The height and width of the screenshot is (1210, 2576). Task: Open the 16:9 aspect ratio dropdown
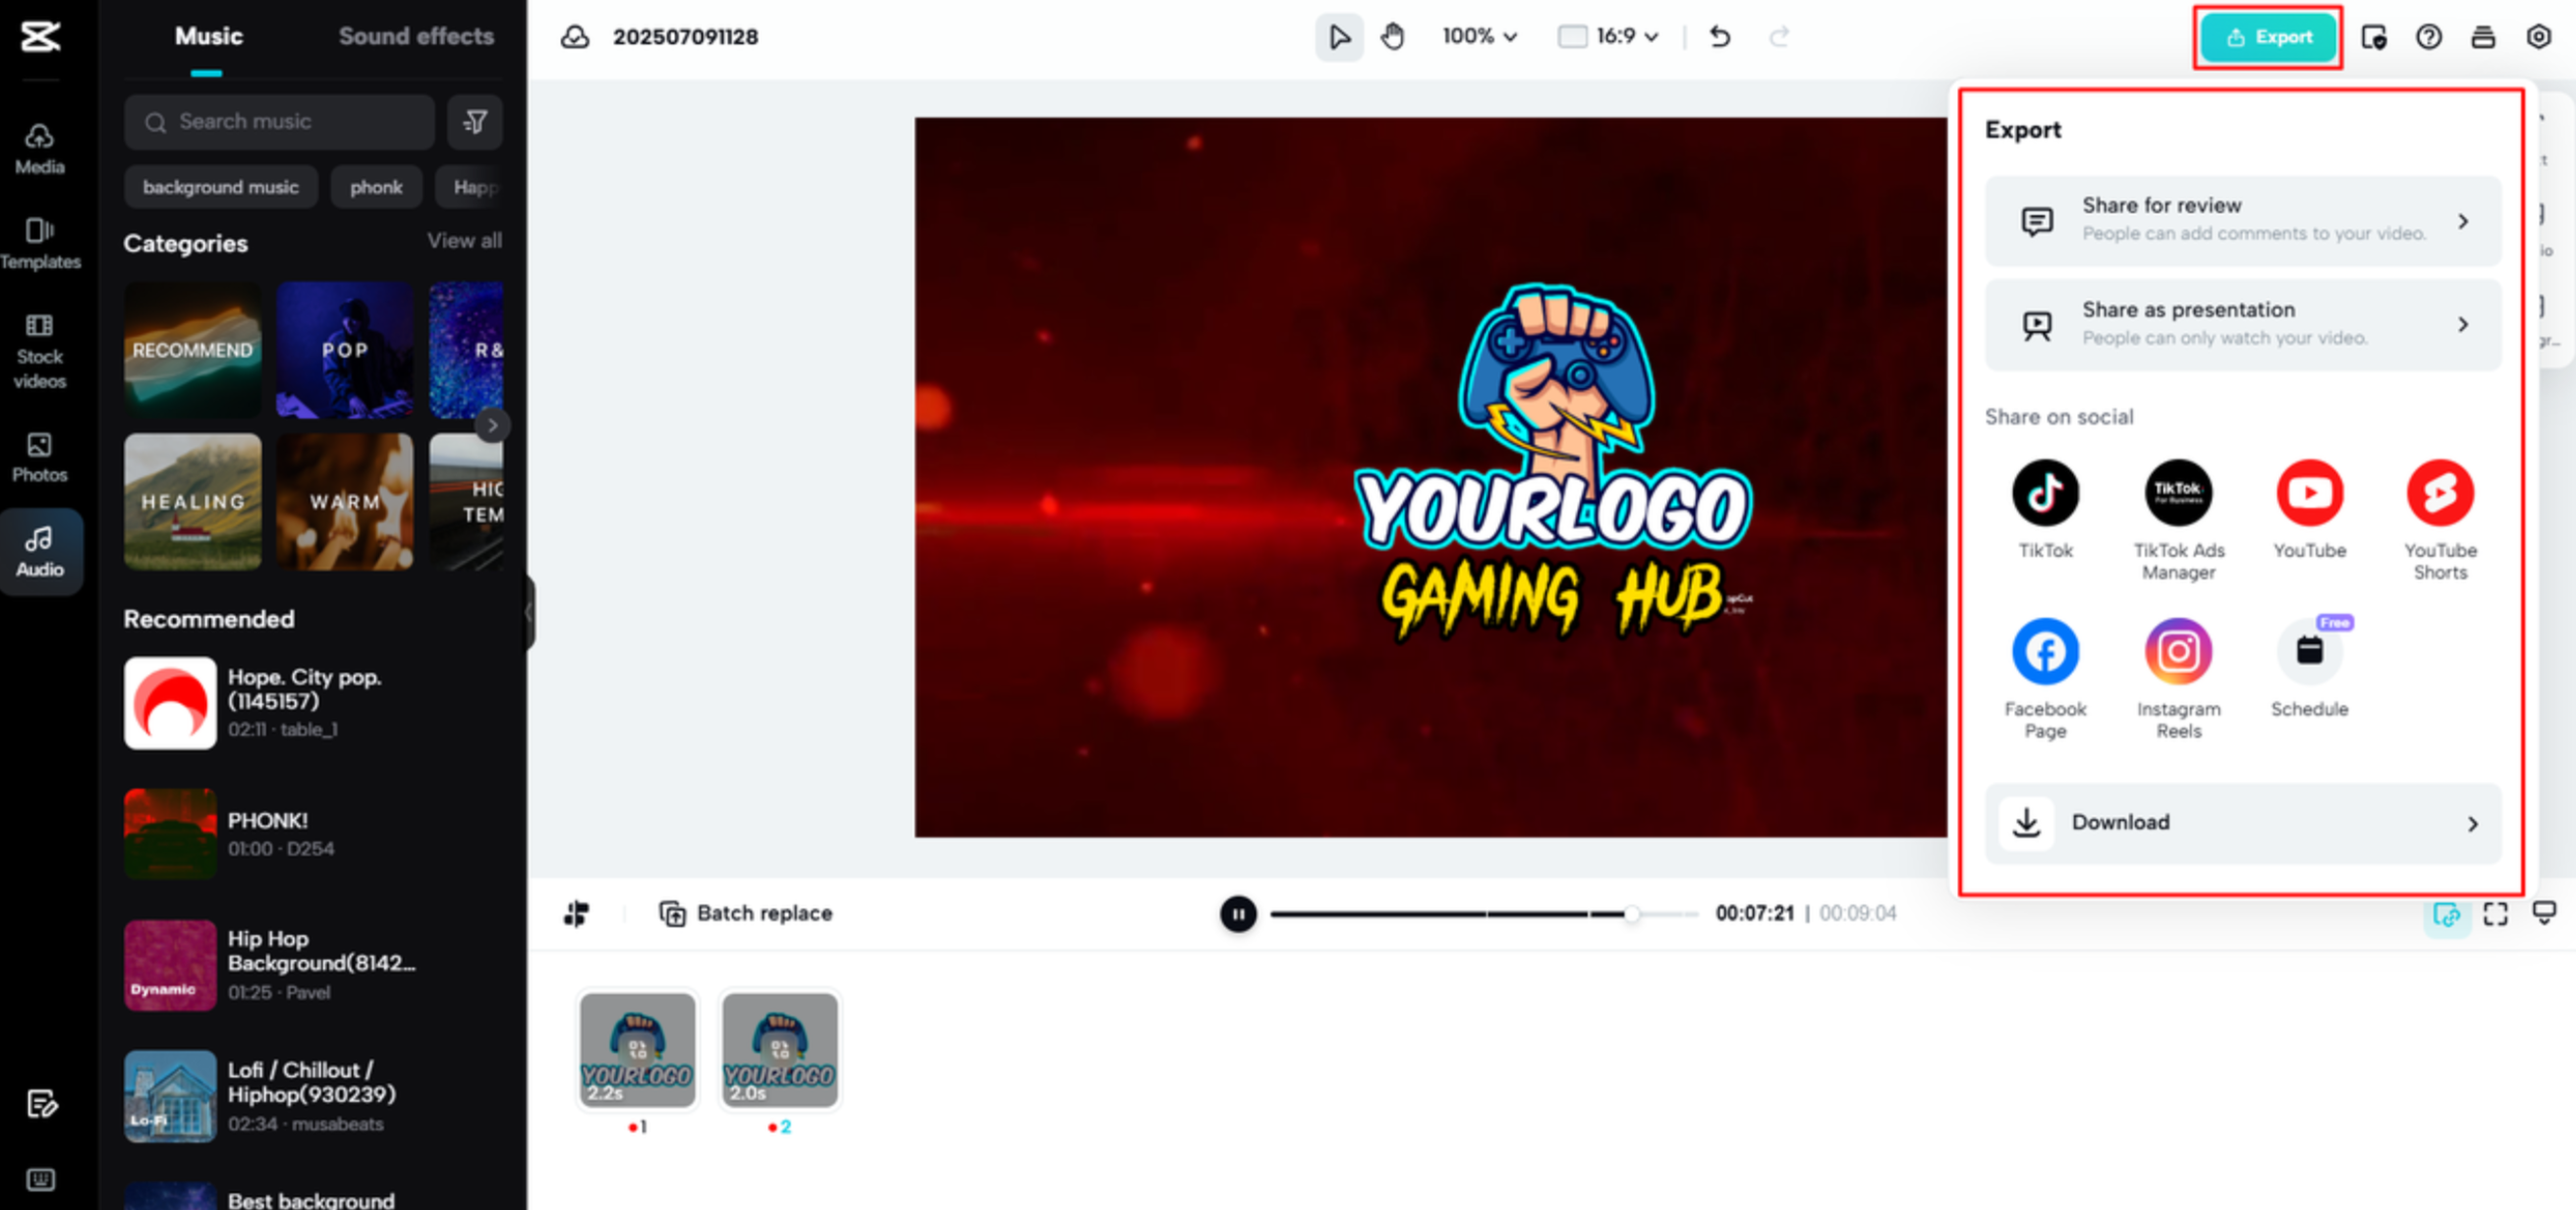click(1605, 37)
